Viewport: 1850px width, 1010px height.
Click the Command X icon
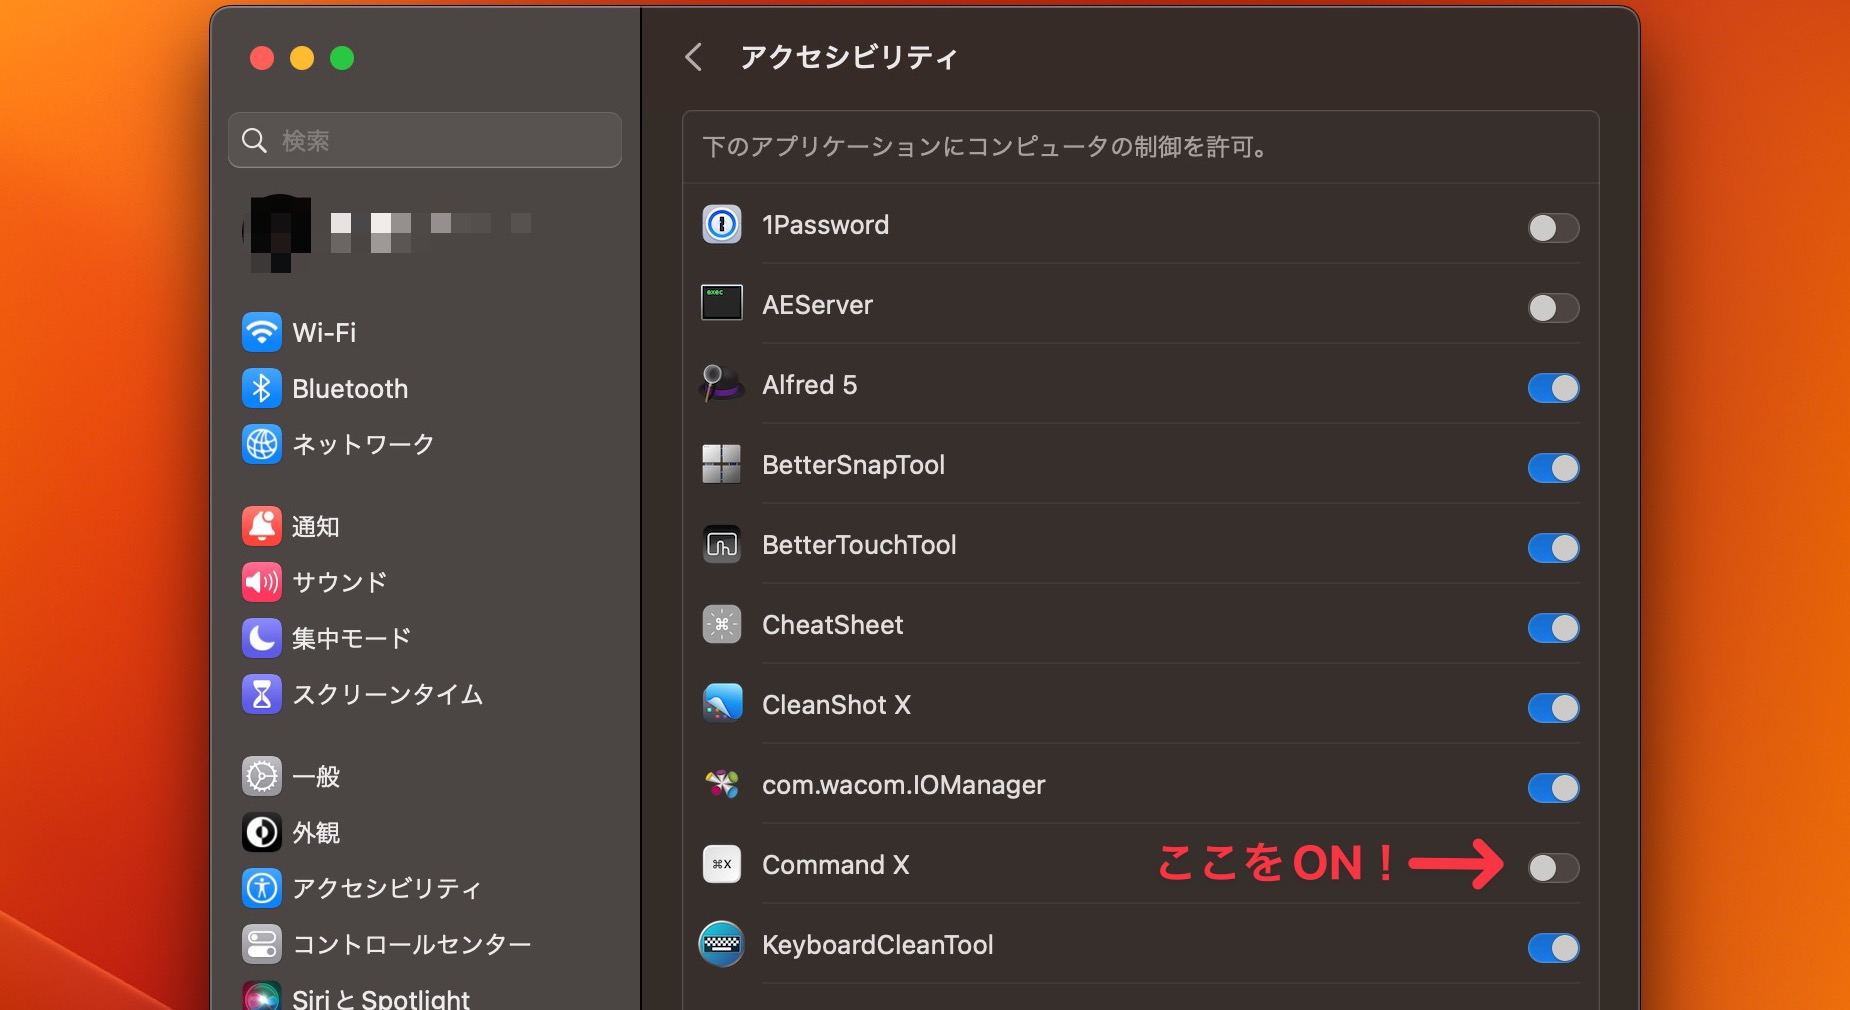tap(722, 865)
